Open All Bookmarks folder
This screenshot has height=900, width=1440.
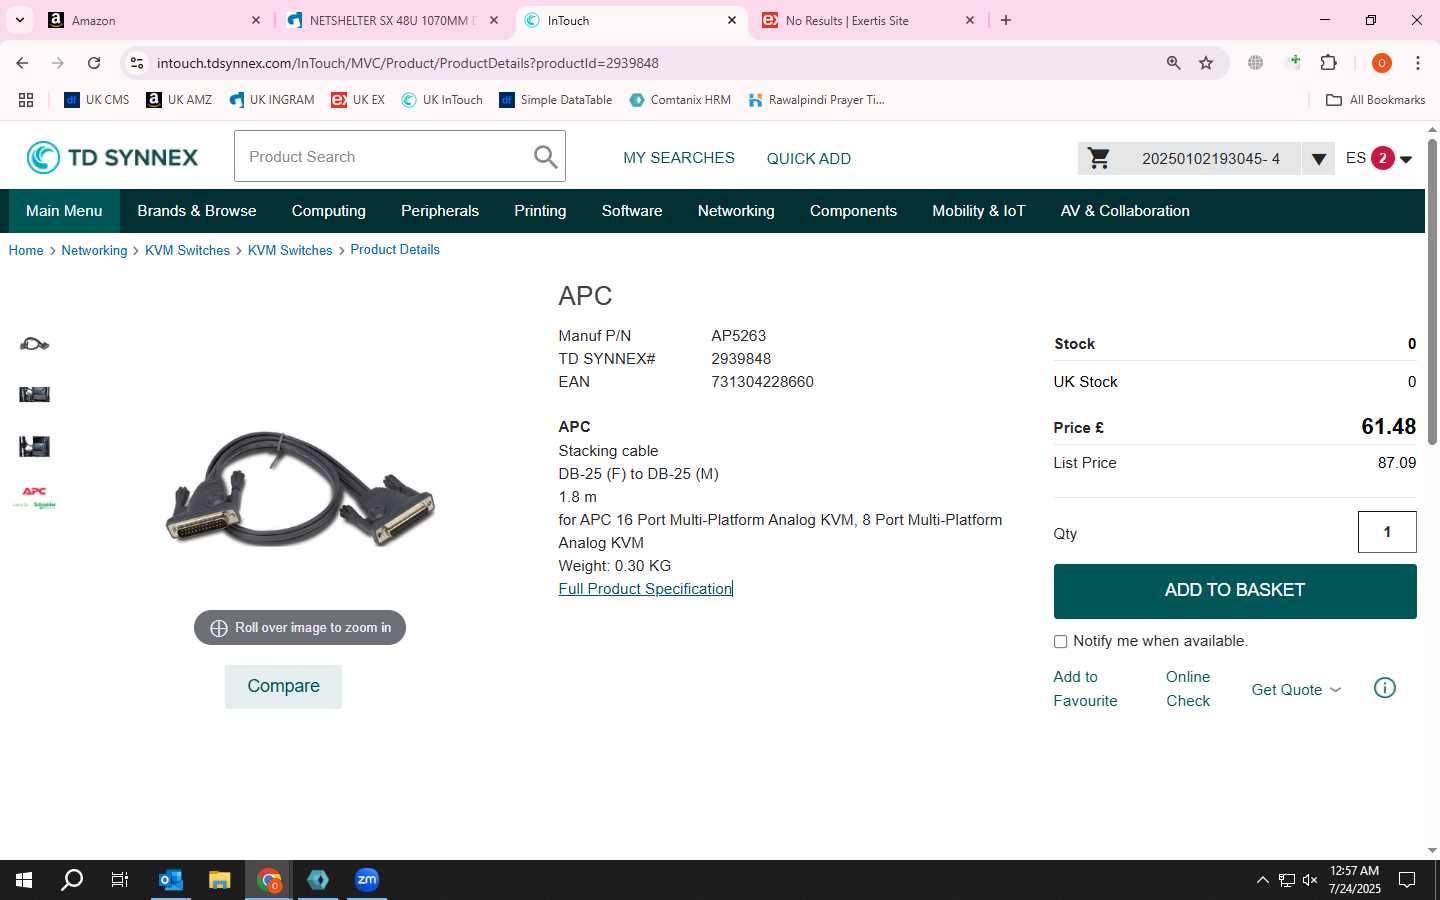coord(1375,100)
